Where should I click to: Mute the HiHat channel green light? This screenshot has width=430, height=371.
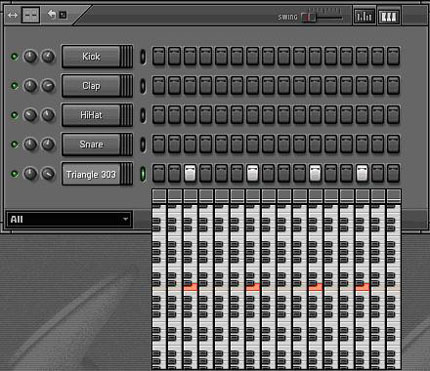click(14, 115)
